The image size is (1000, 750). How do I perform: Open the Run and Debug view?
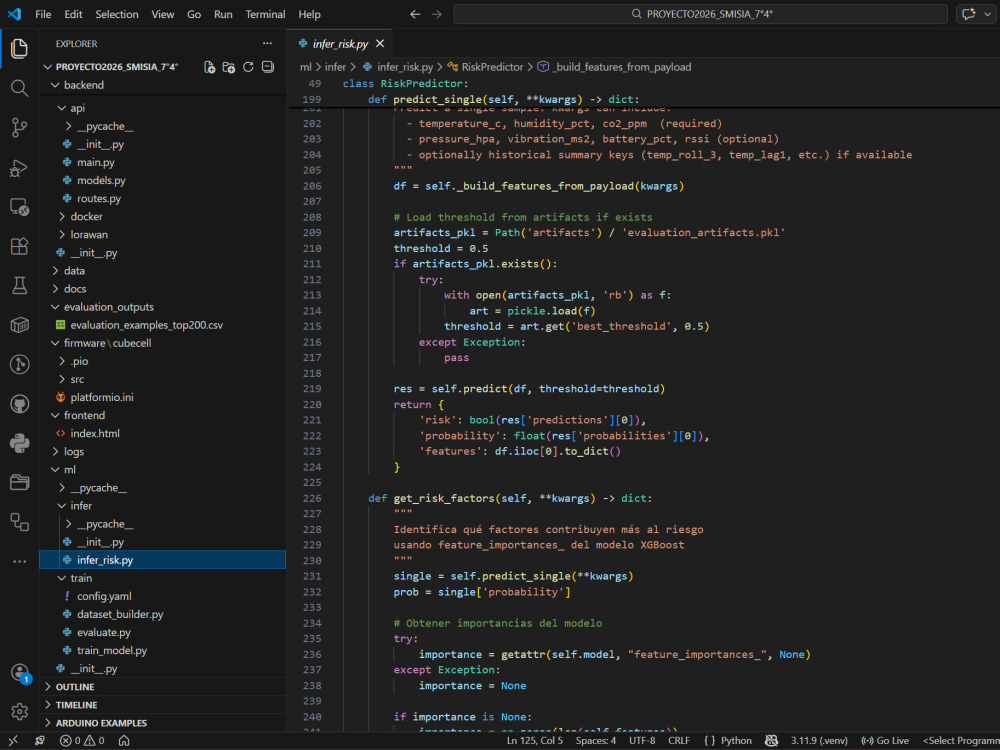[19, 168]
